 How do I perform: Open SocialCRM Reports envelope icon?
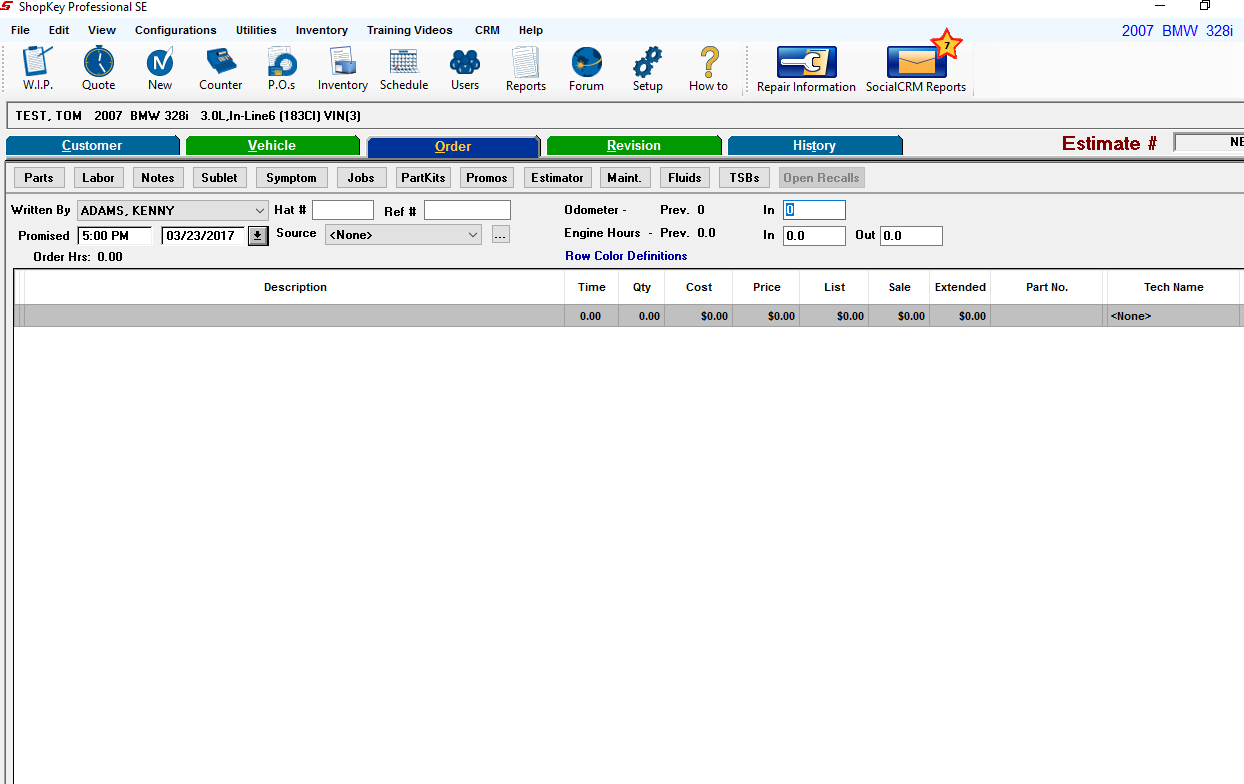tap(916, 70)
